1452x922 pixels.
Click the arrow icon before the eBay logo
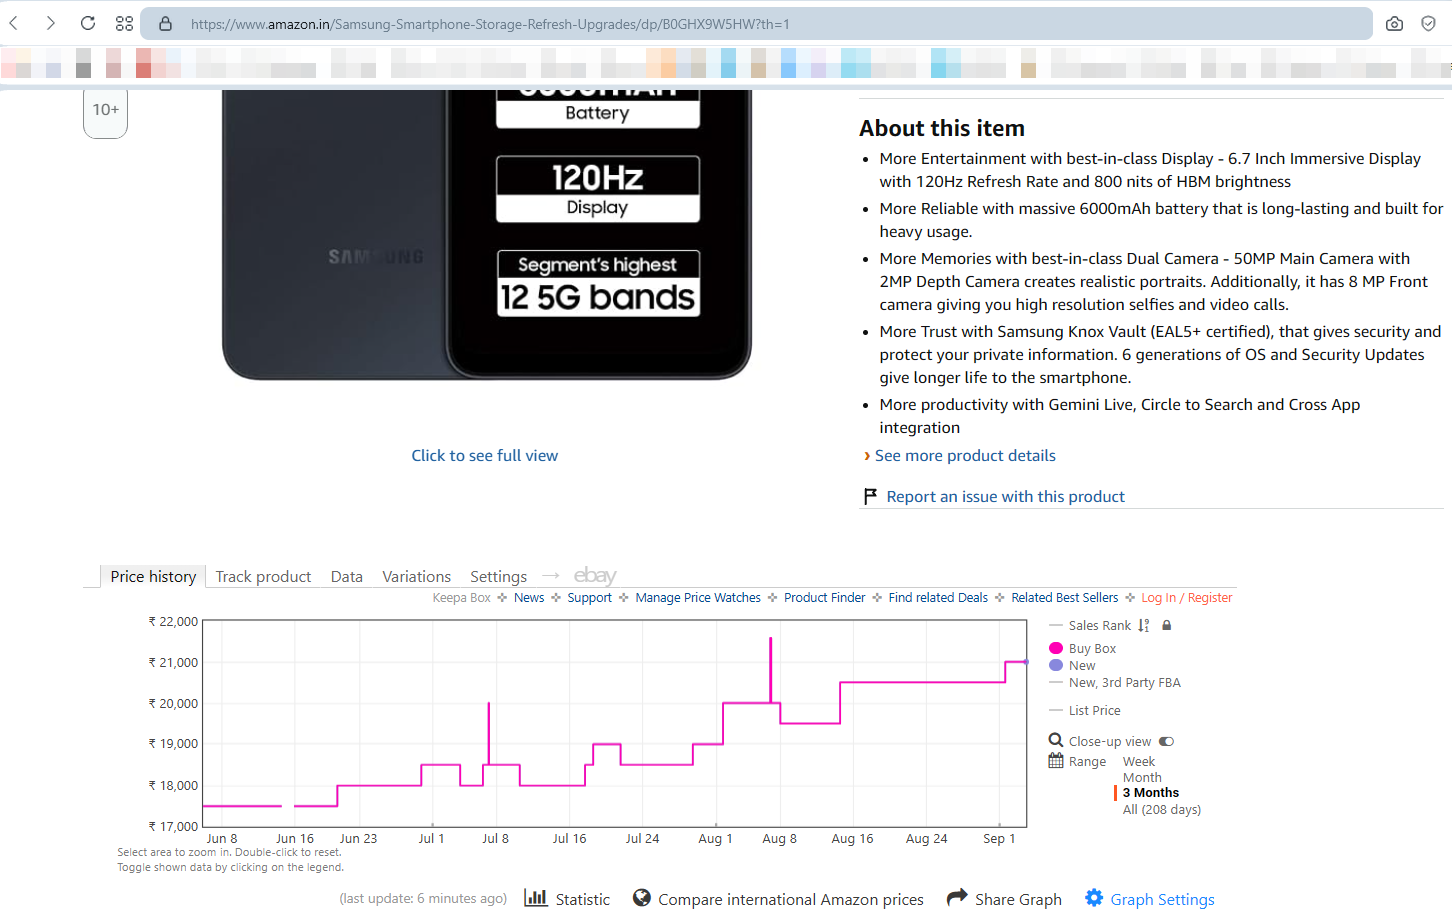pyautogui.click(x=550, y=576)
